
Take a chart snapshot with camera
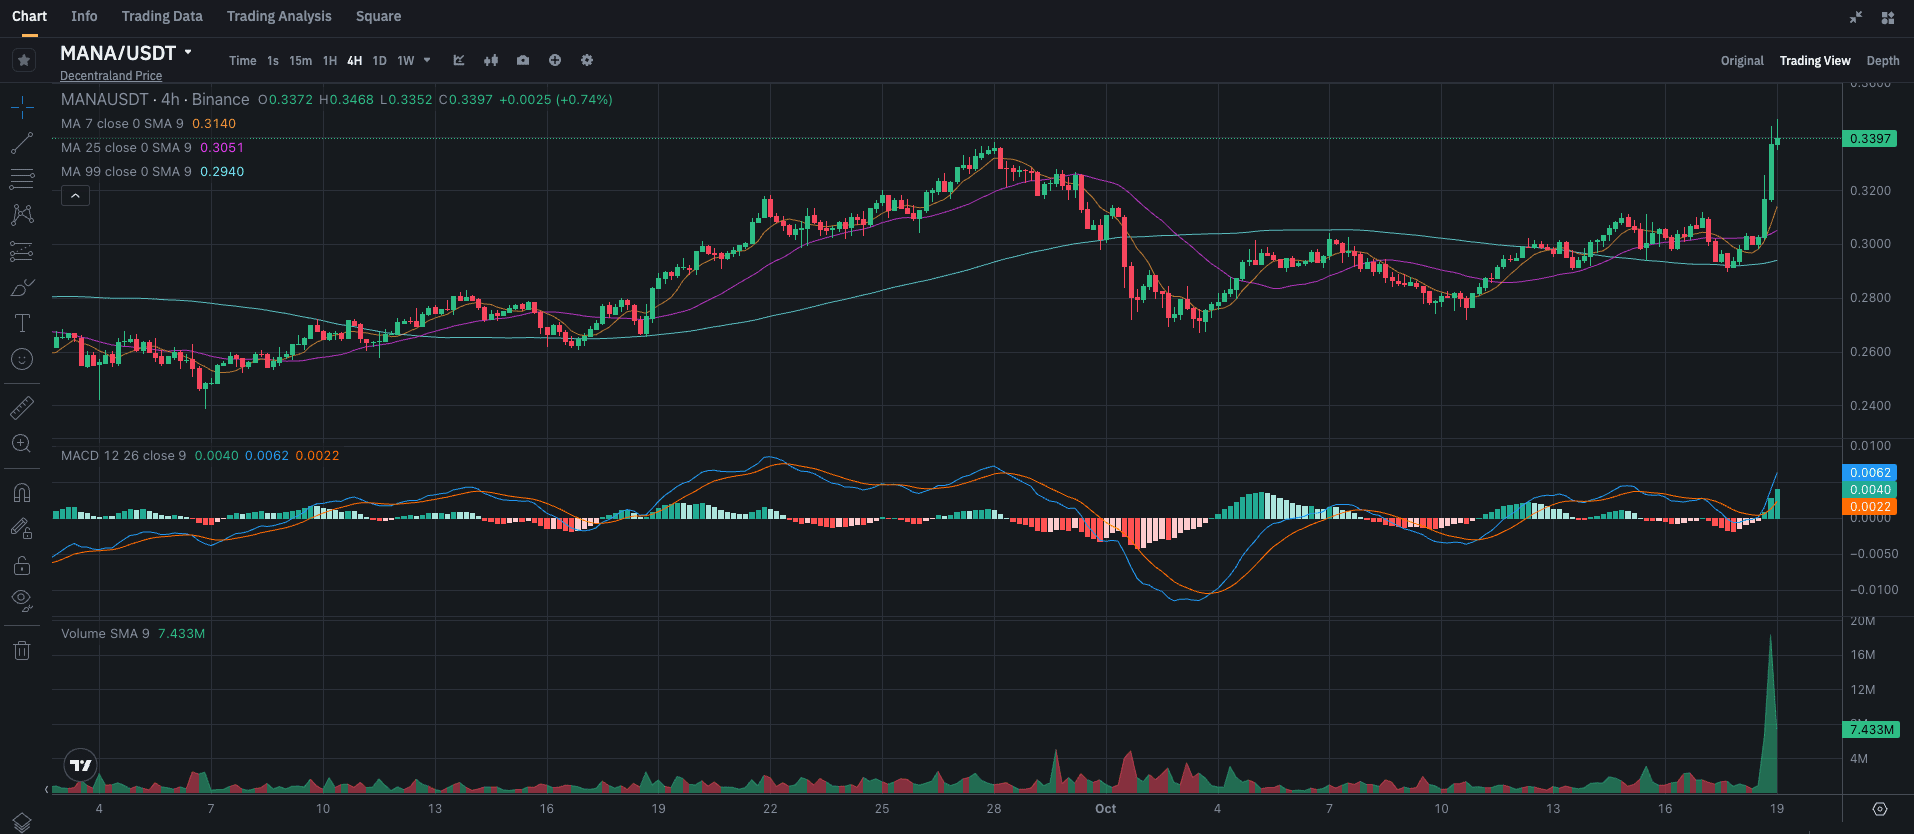[523, 61]
